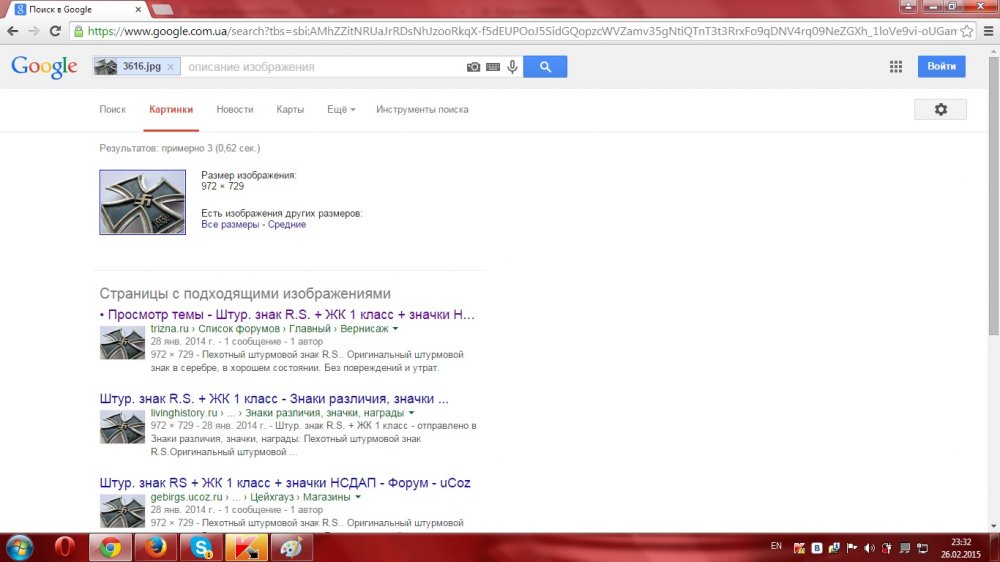Open Средние sizes link
Screen dimensions: 1000x562
[286, 225]
